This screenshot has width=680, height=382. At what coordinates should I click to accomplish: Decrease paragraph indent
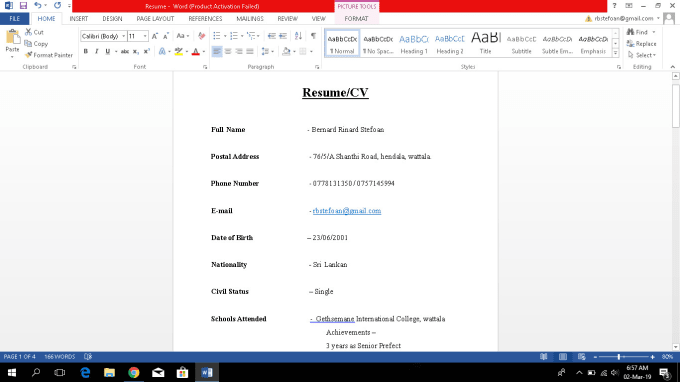coord(271,36)
